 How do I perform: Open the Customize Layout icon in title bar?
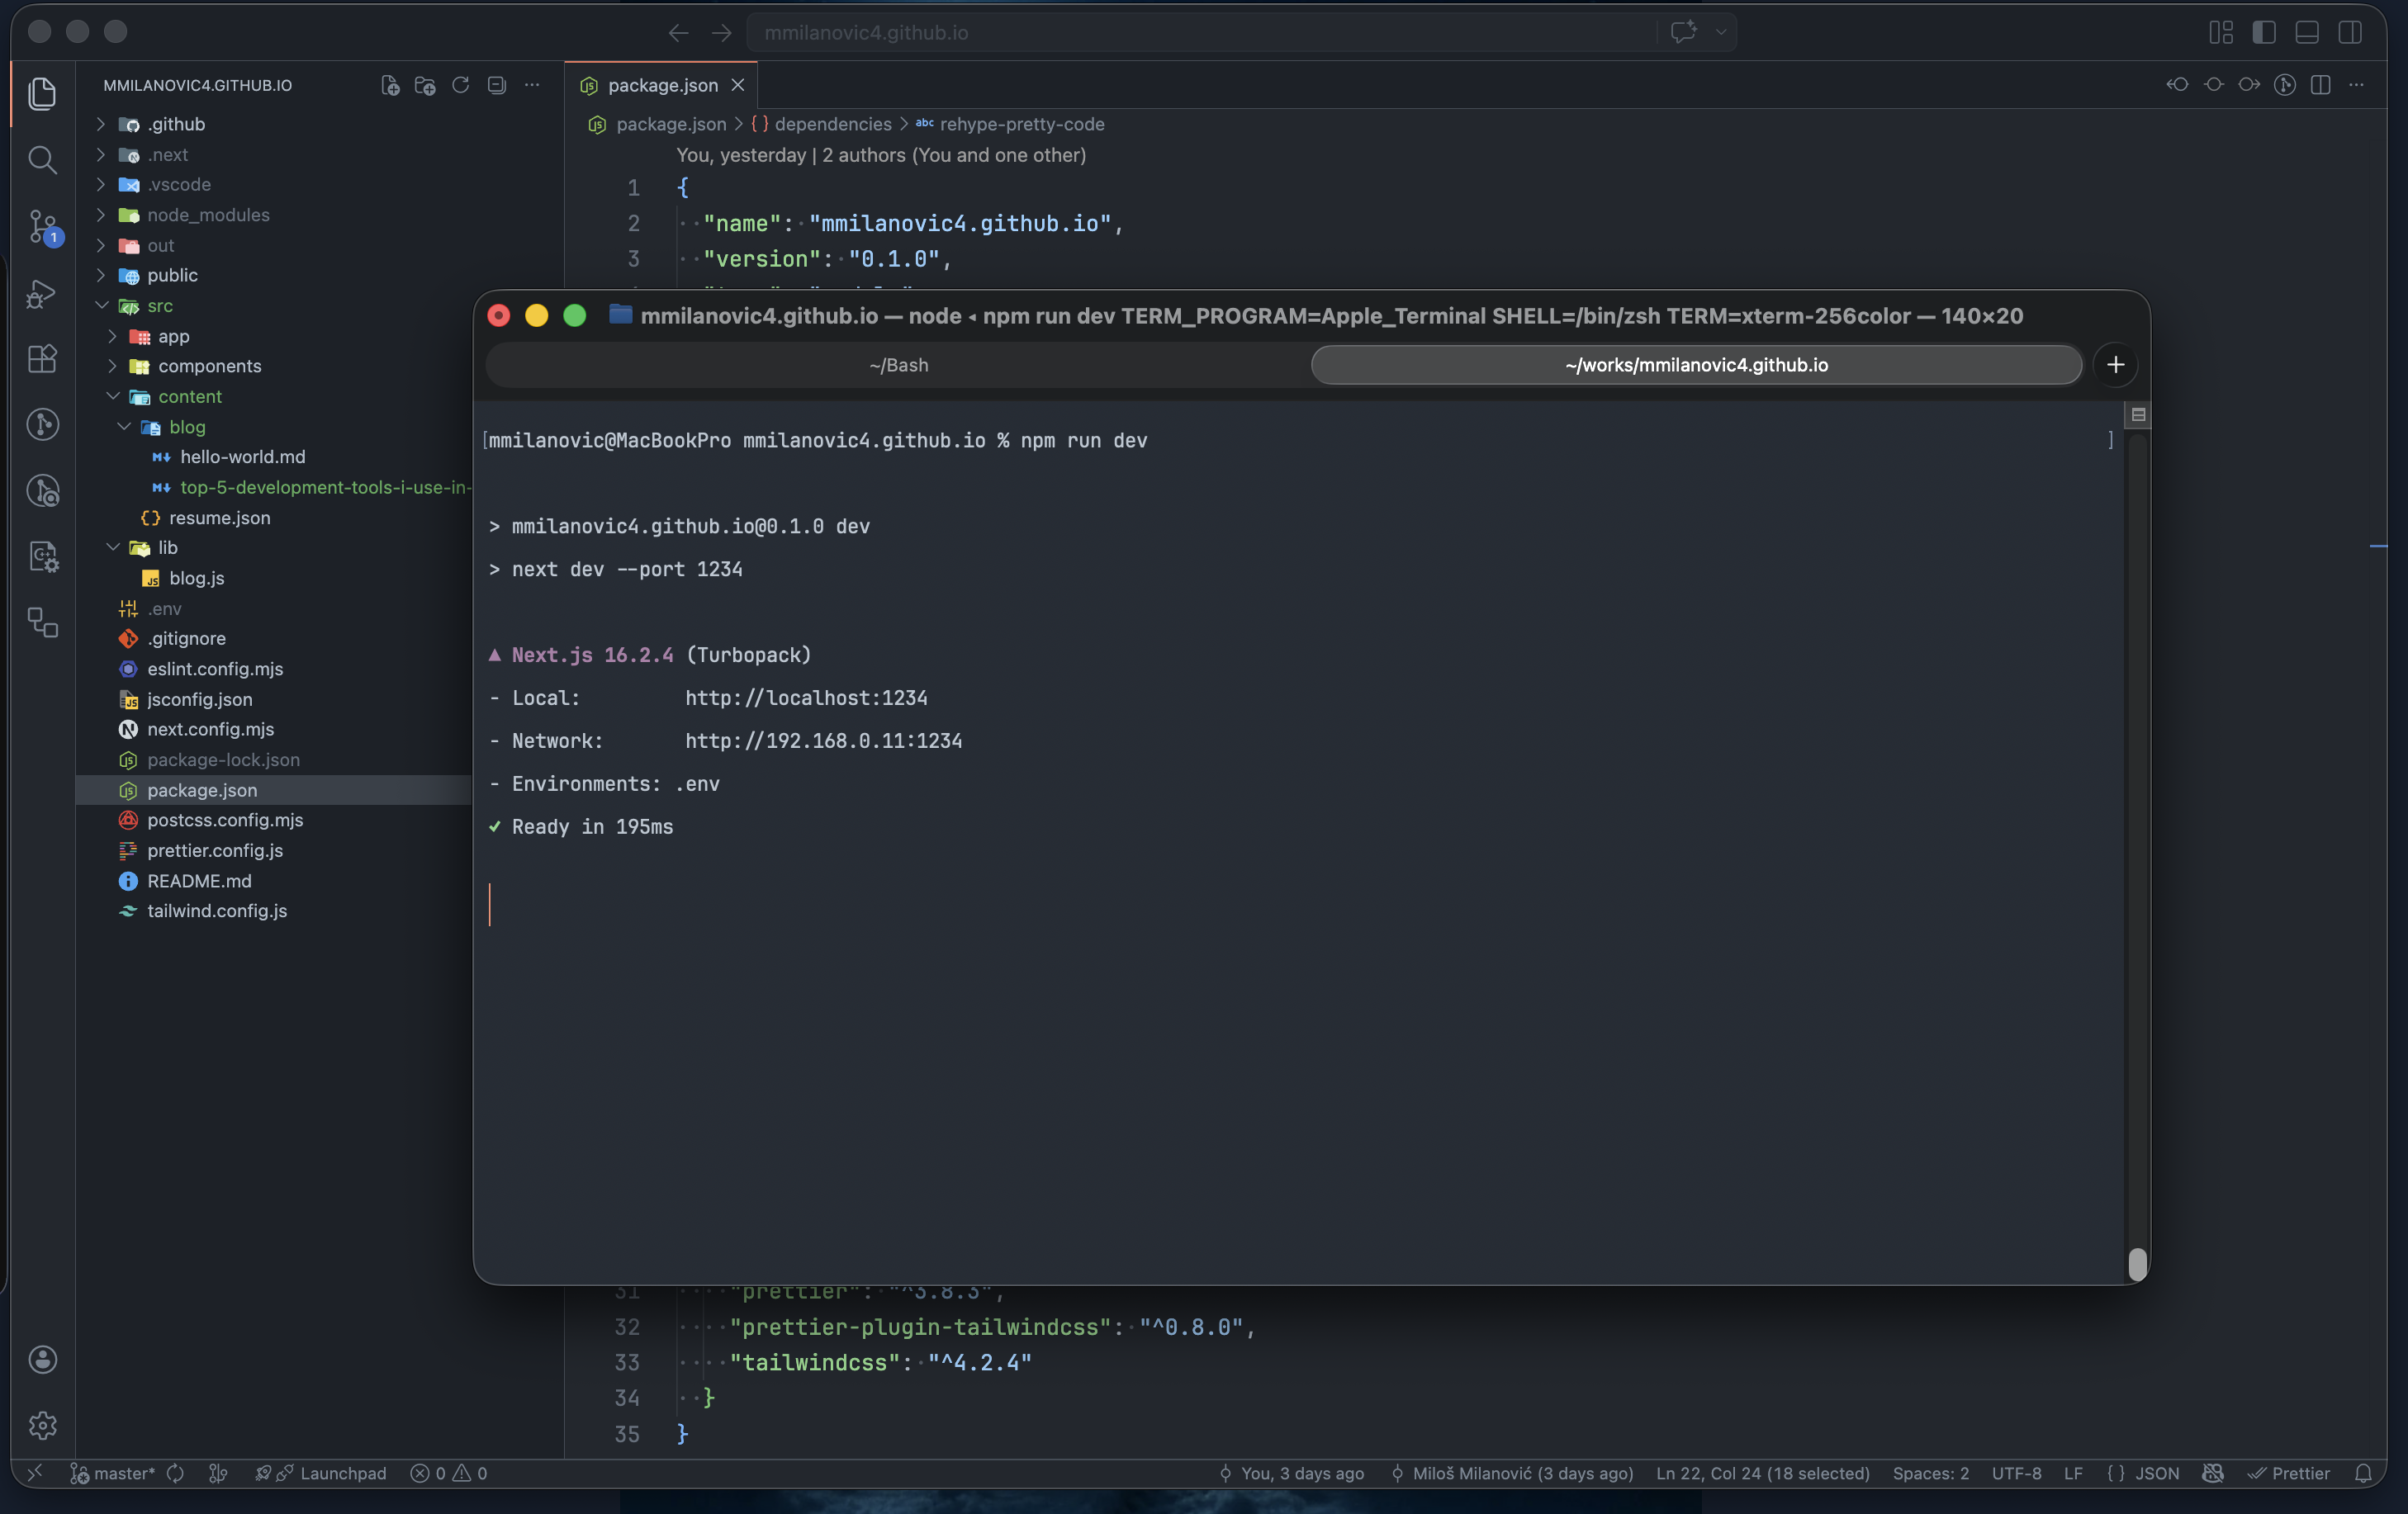pos(2221,33)
